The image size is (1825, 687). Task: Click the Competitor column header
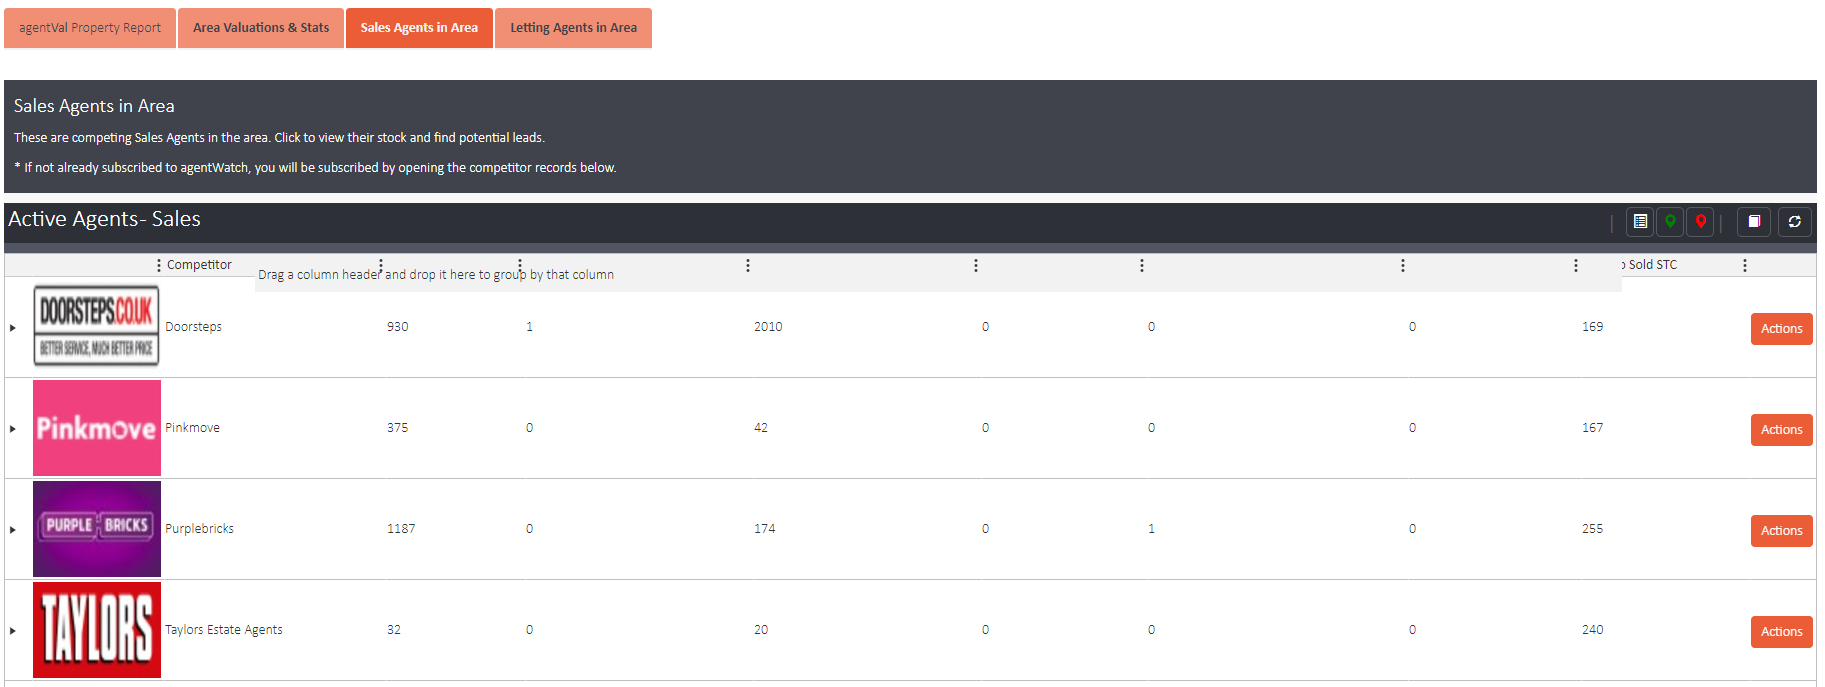[199, 265]
